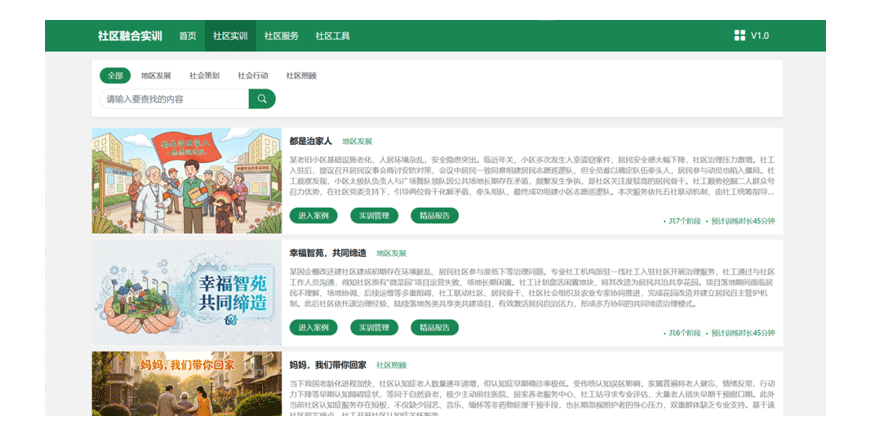Select the 社区实训 nav tab
870x441 pixels.
tap(230, 36)
